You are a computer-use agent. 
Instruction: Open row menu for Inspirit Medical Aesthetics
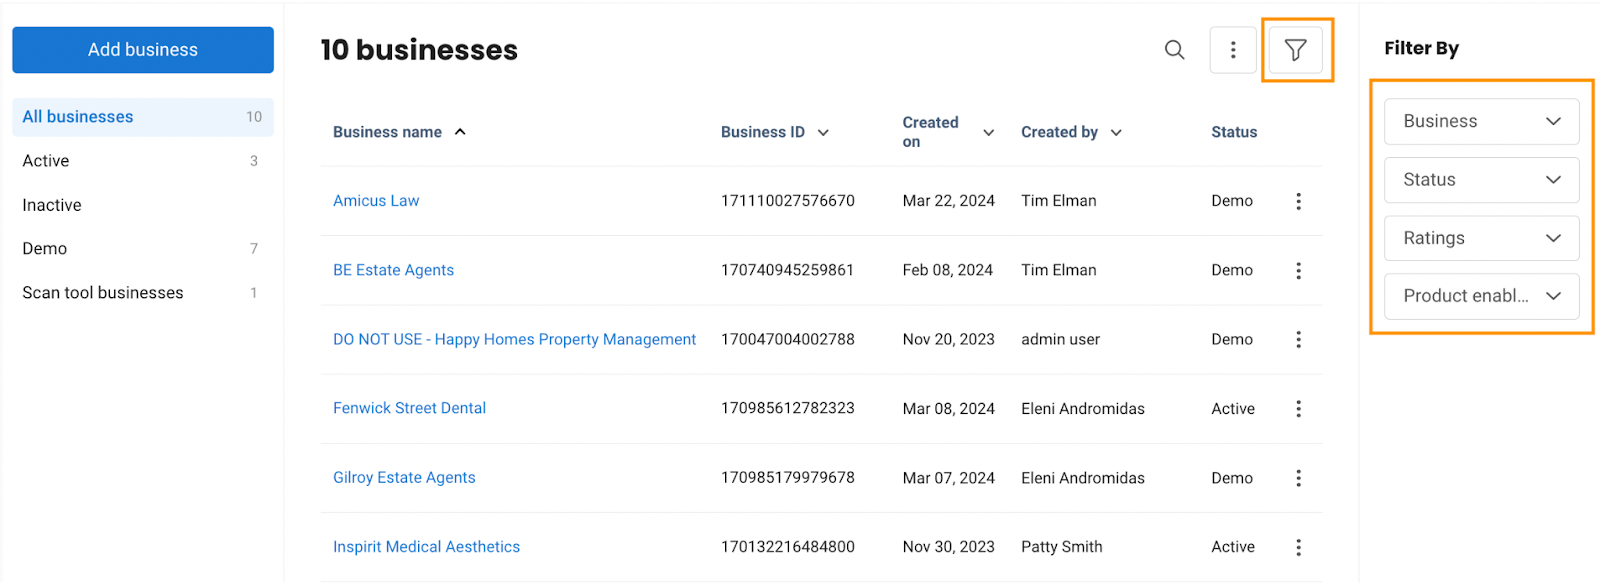click(1298, 547)
